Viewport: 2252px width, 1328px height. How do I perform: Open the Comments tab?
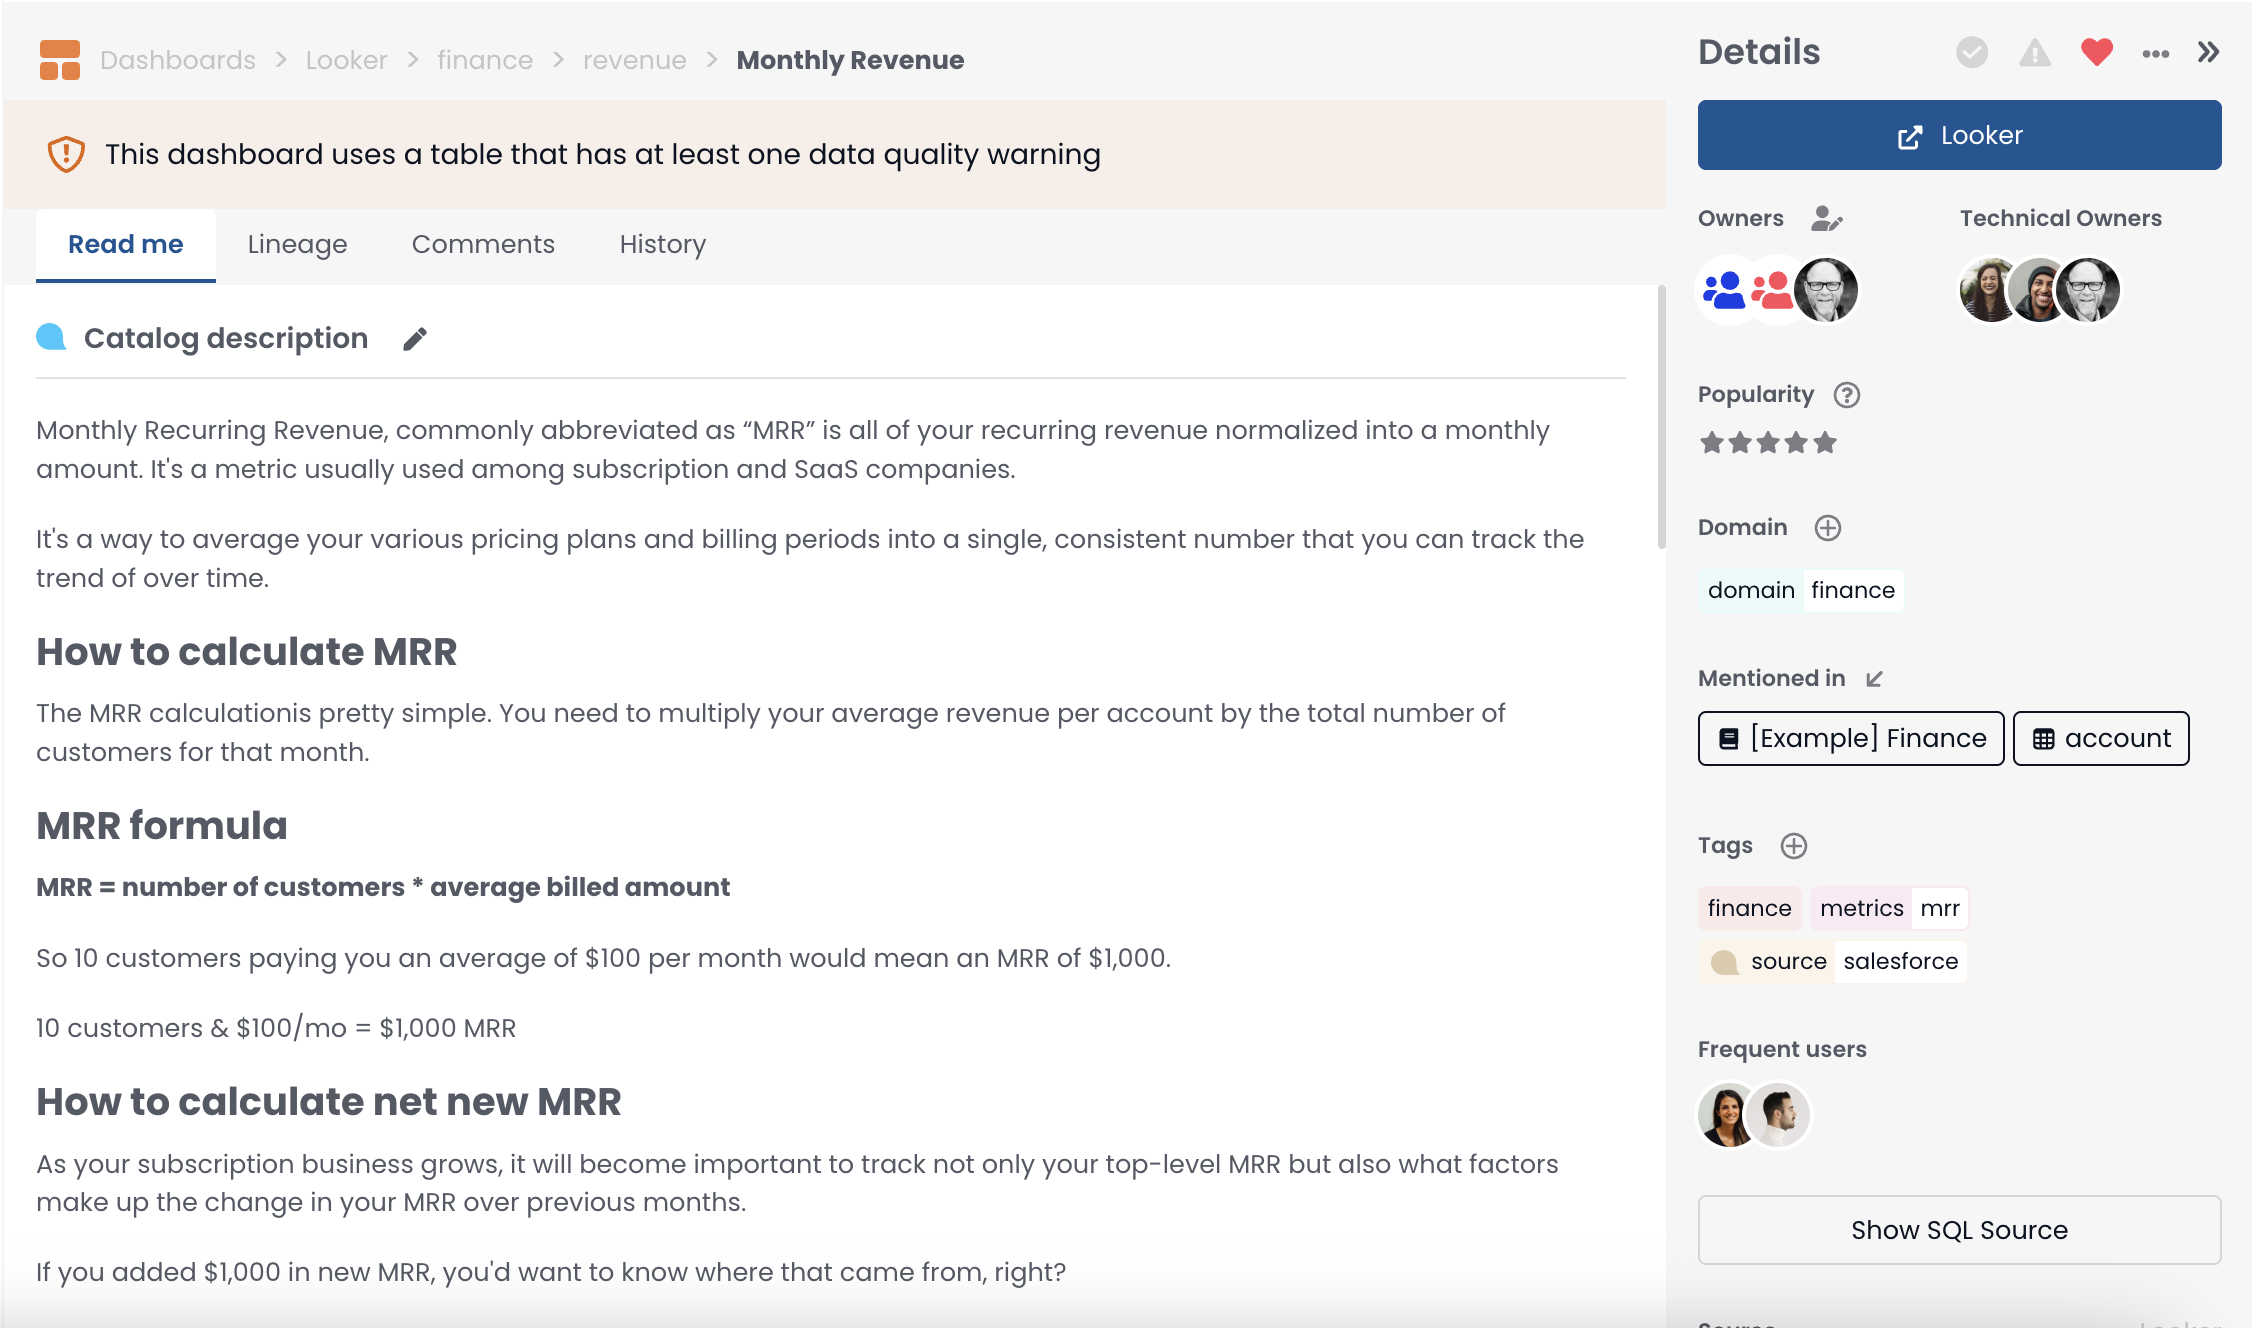(483, 244)
